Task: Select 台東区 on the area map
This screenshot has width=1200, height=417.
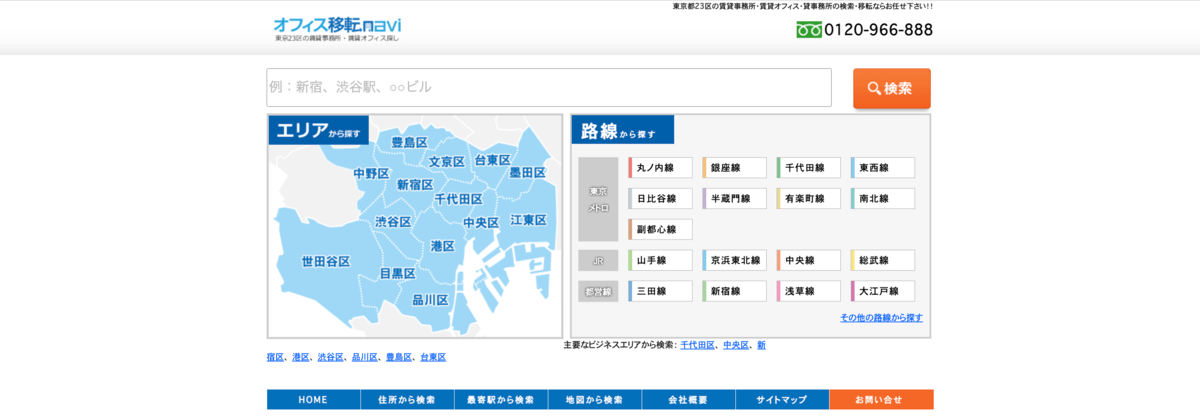Action: (x=492, y=160)
